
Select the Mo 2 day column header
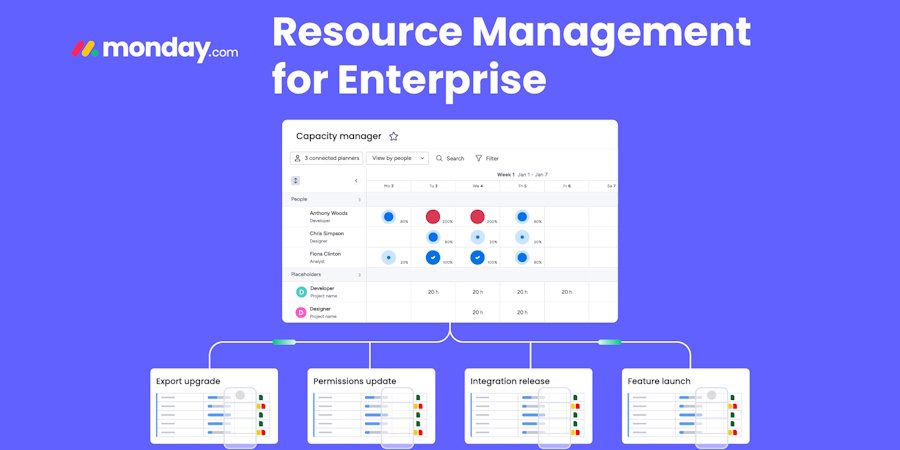389,187
